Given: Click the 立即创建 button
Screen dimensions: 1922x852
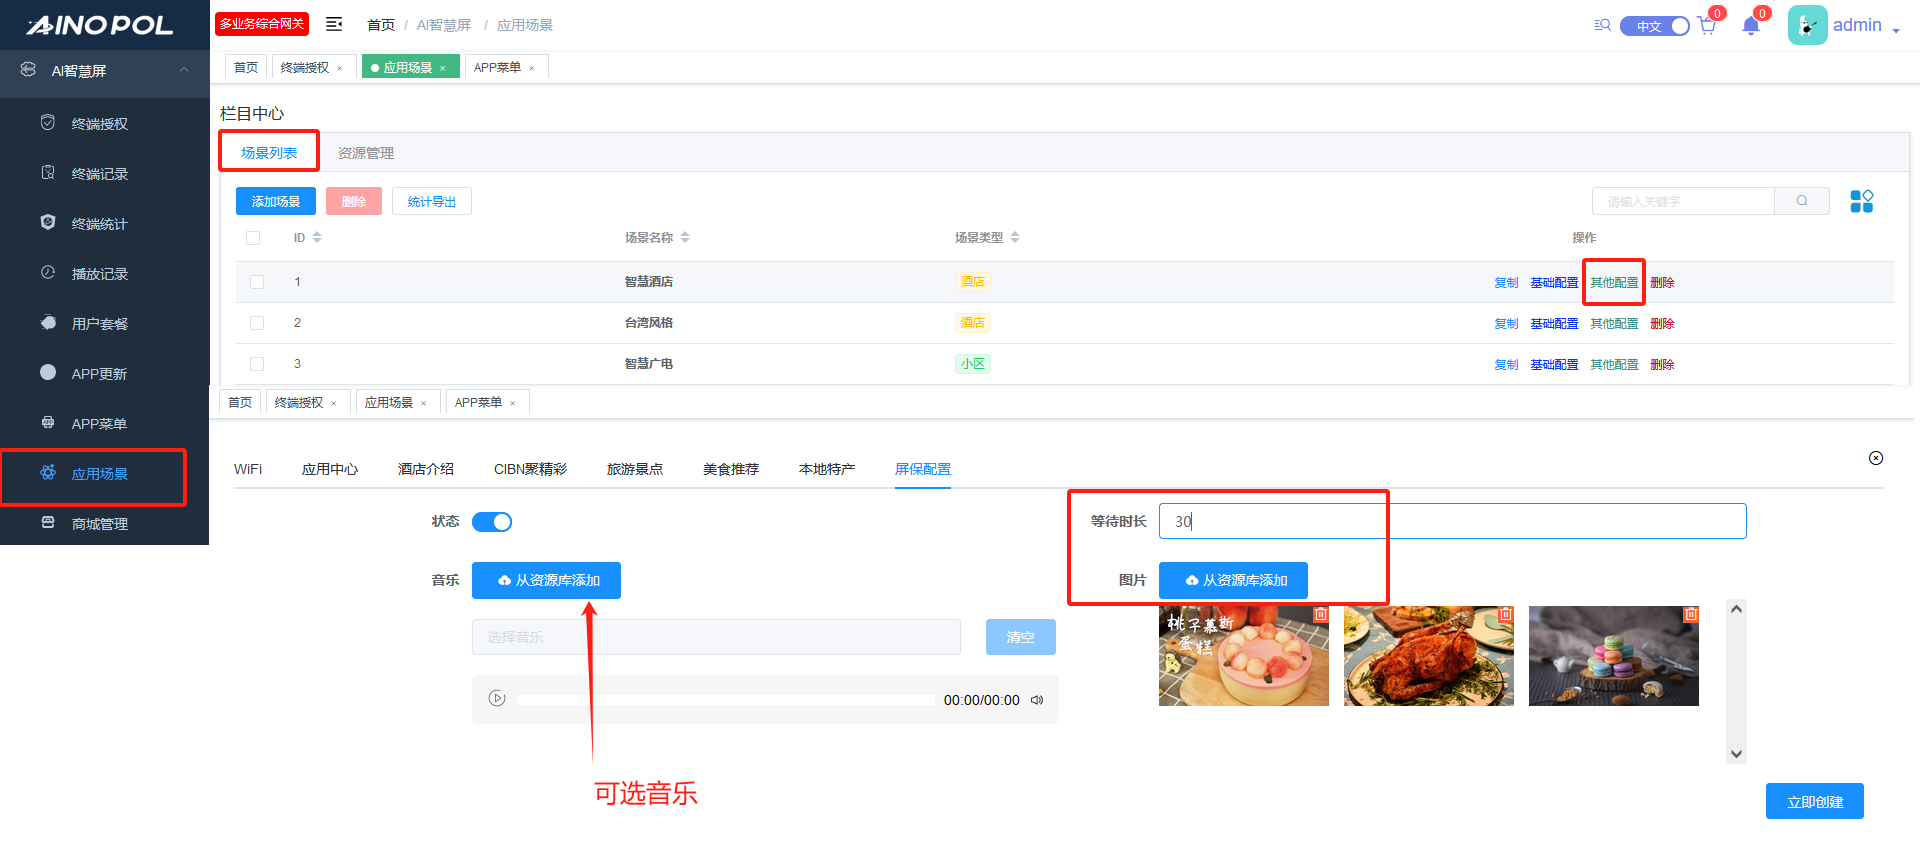Looking at the screenshot, I should [1813, 802].
